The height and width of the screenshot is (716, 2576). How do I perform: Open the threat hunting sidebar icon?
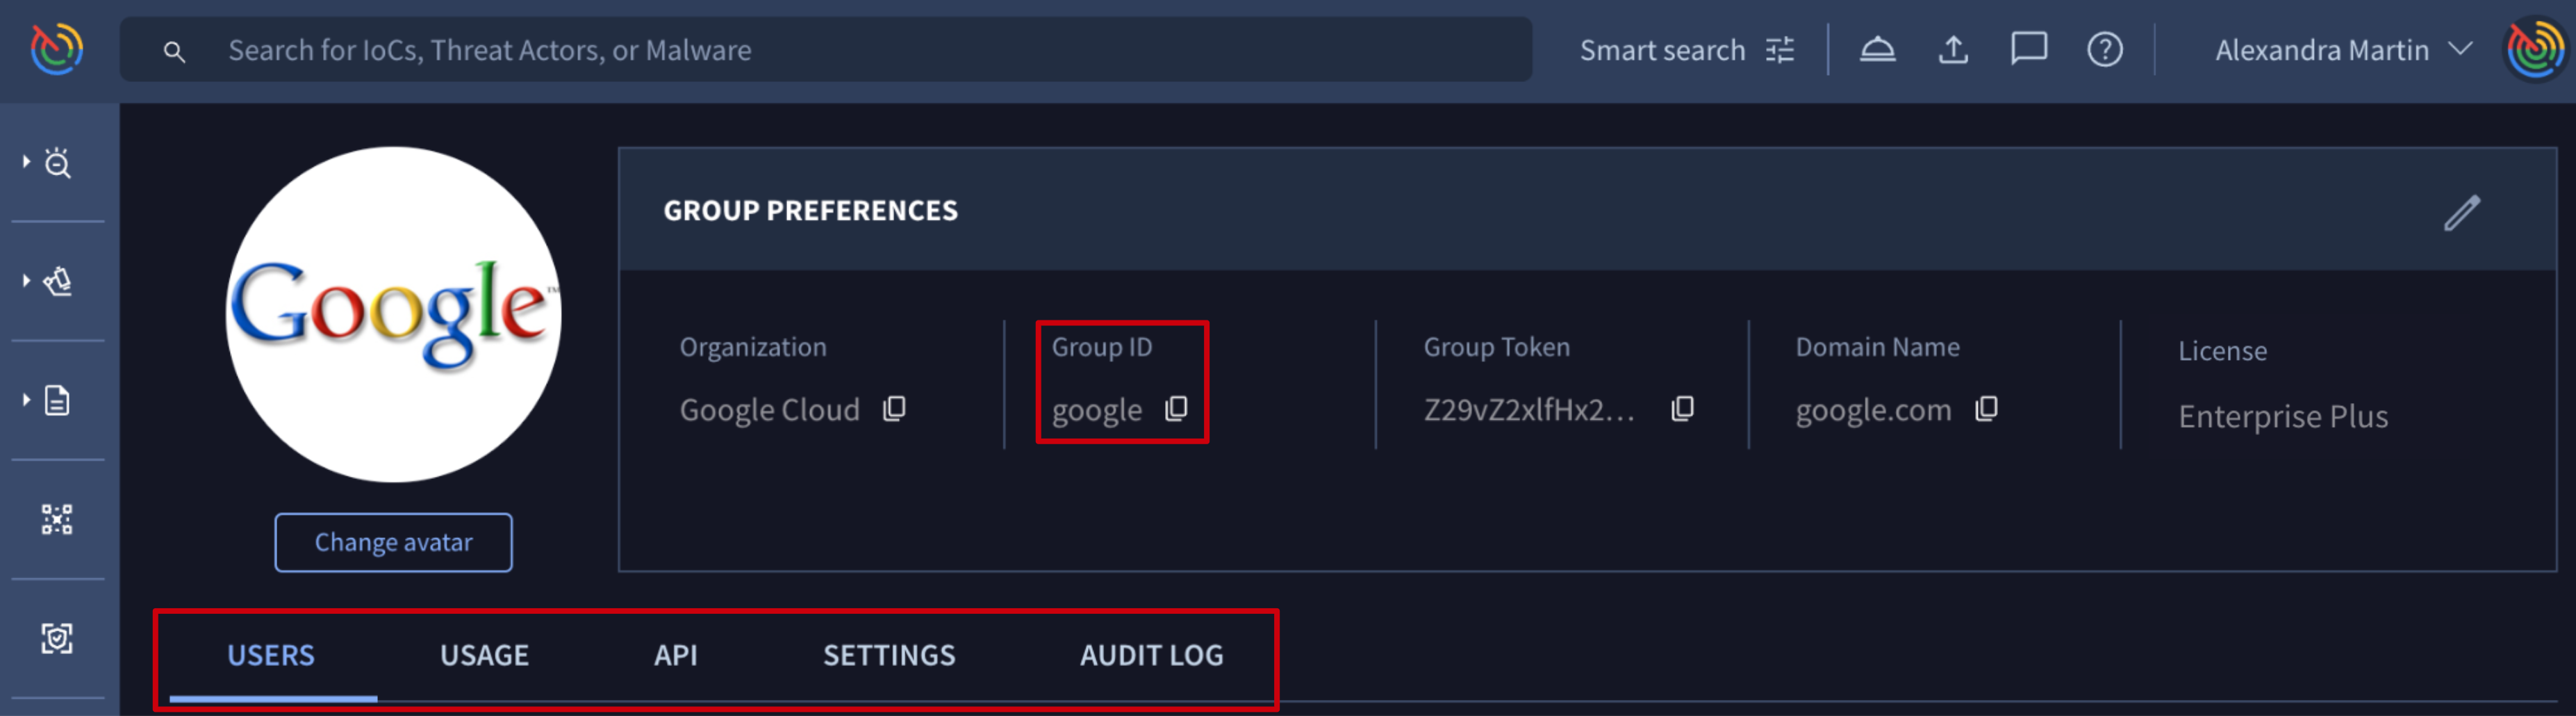58,162
